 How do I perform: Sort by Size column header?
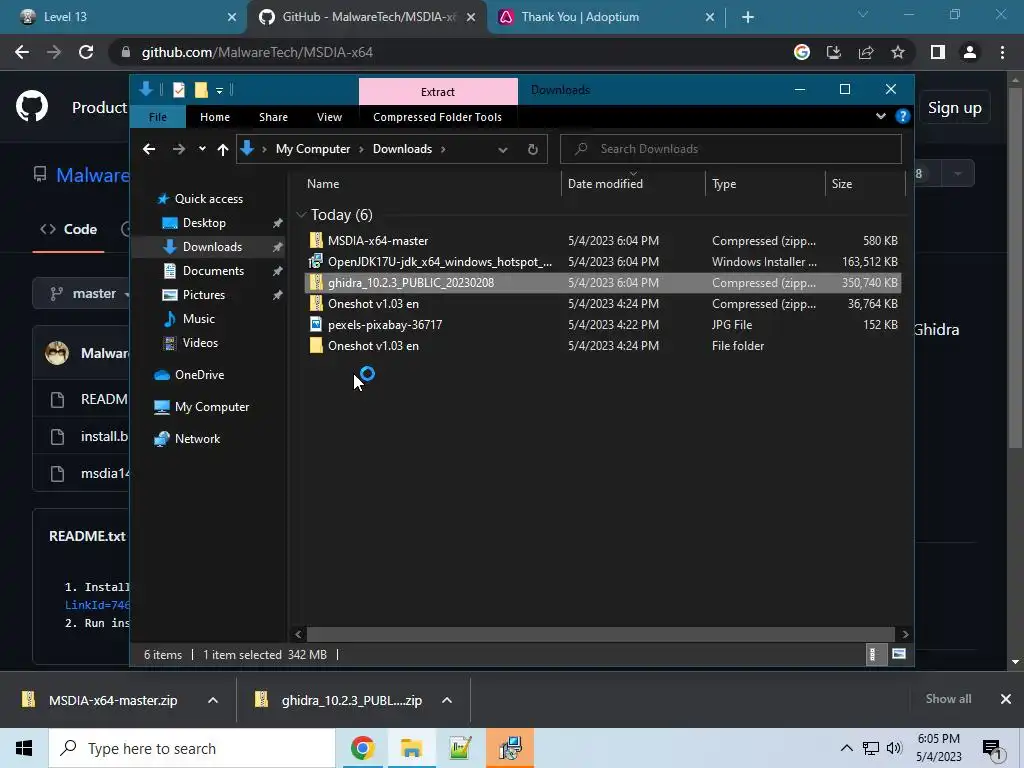tap(842, 184)
